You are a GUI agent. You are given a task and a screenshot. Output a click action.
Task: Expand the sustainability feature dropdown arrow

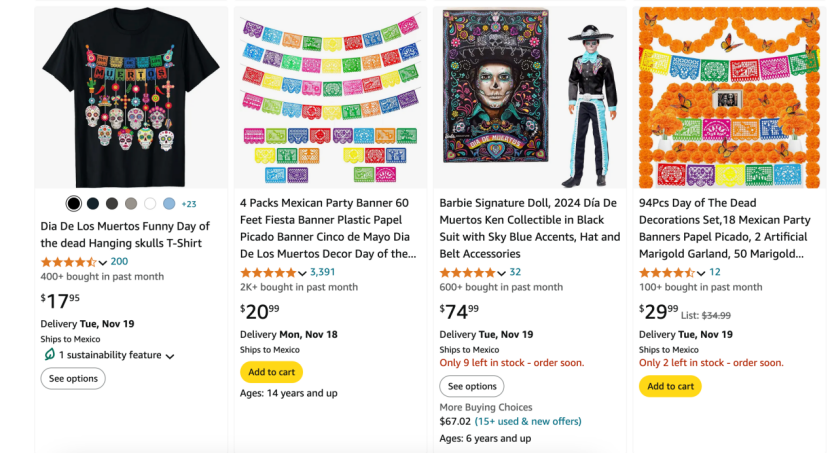170,356
